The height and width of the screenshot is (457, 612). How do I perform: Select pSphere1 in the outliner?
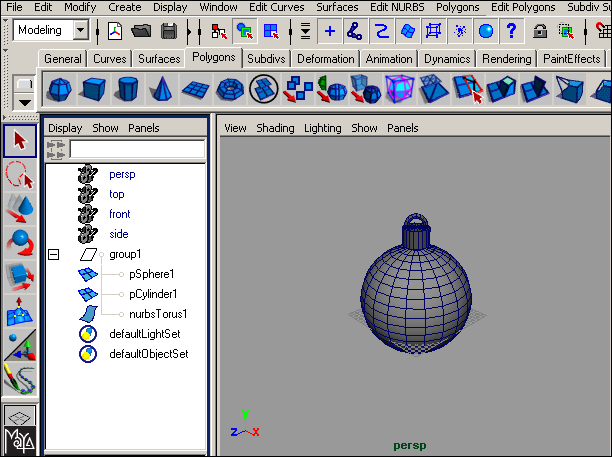coord(151,274)
